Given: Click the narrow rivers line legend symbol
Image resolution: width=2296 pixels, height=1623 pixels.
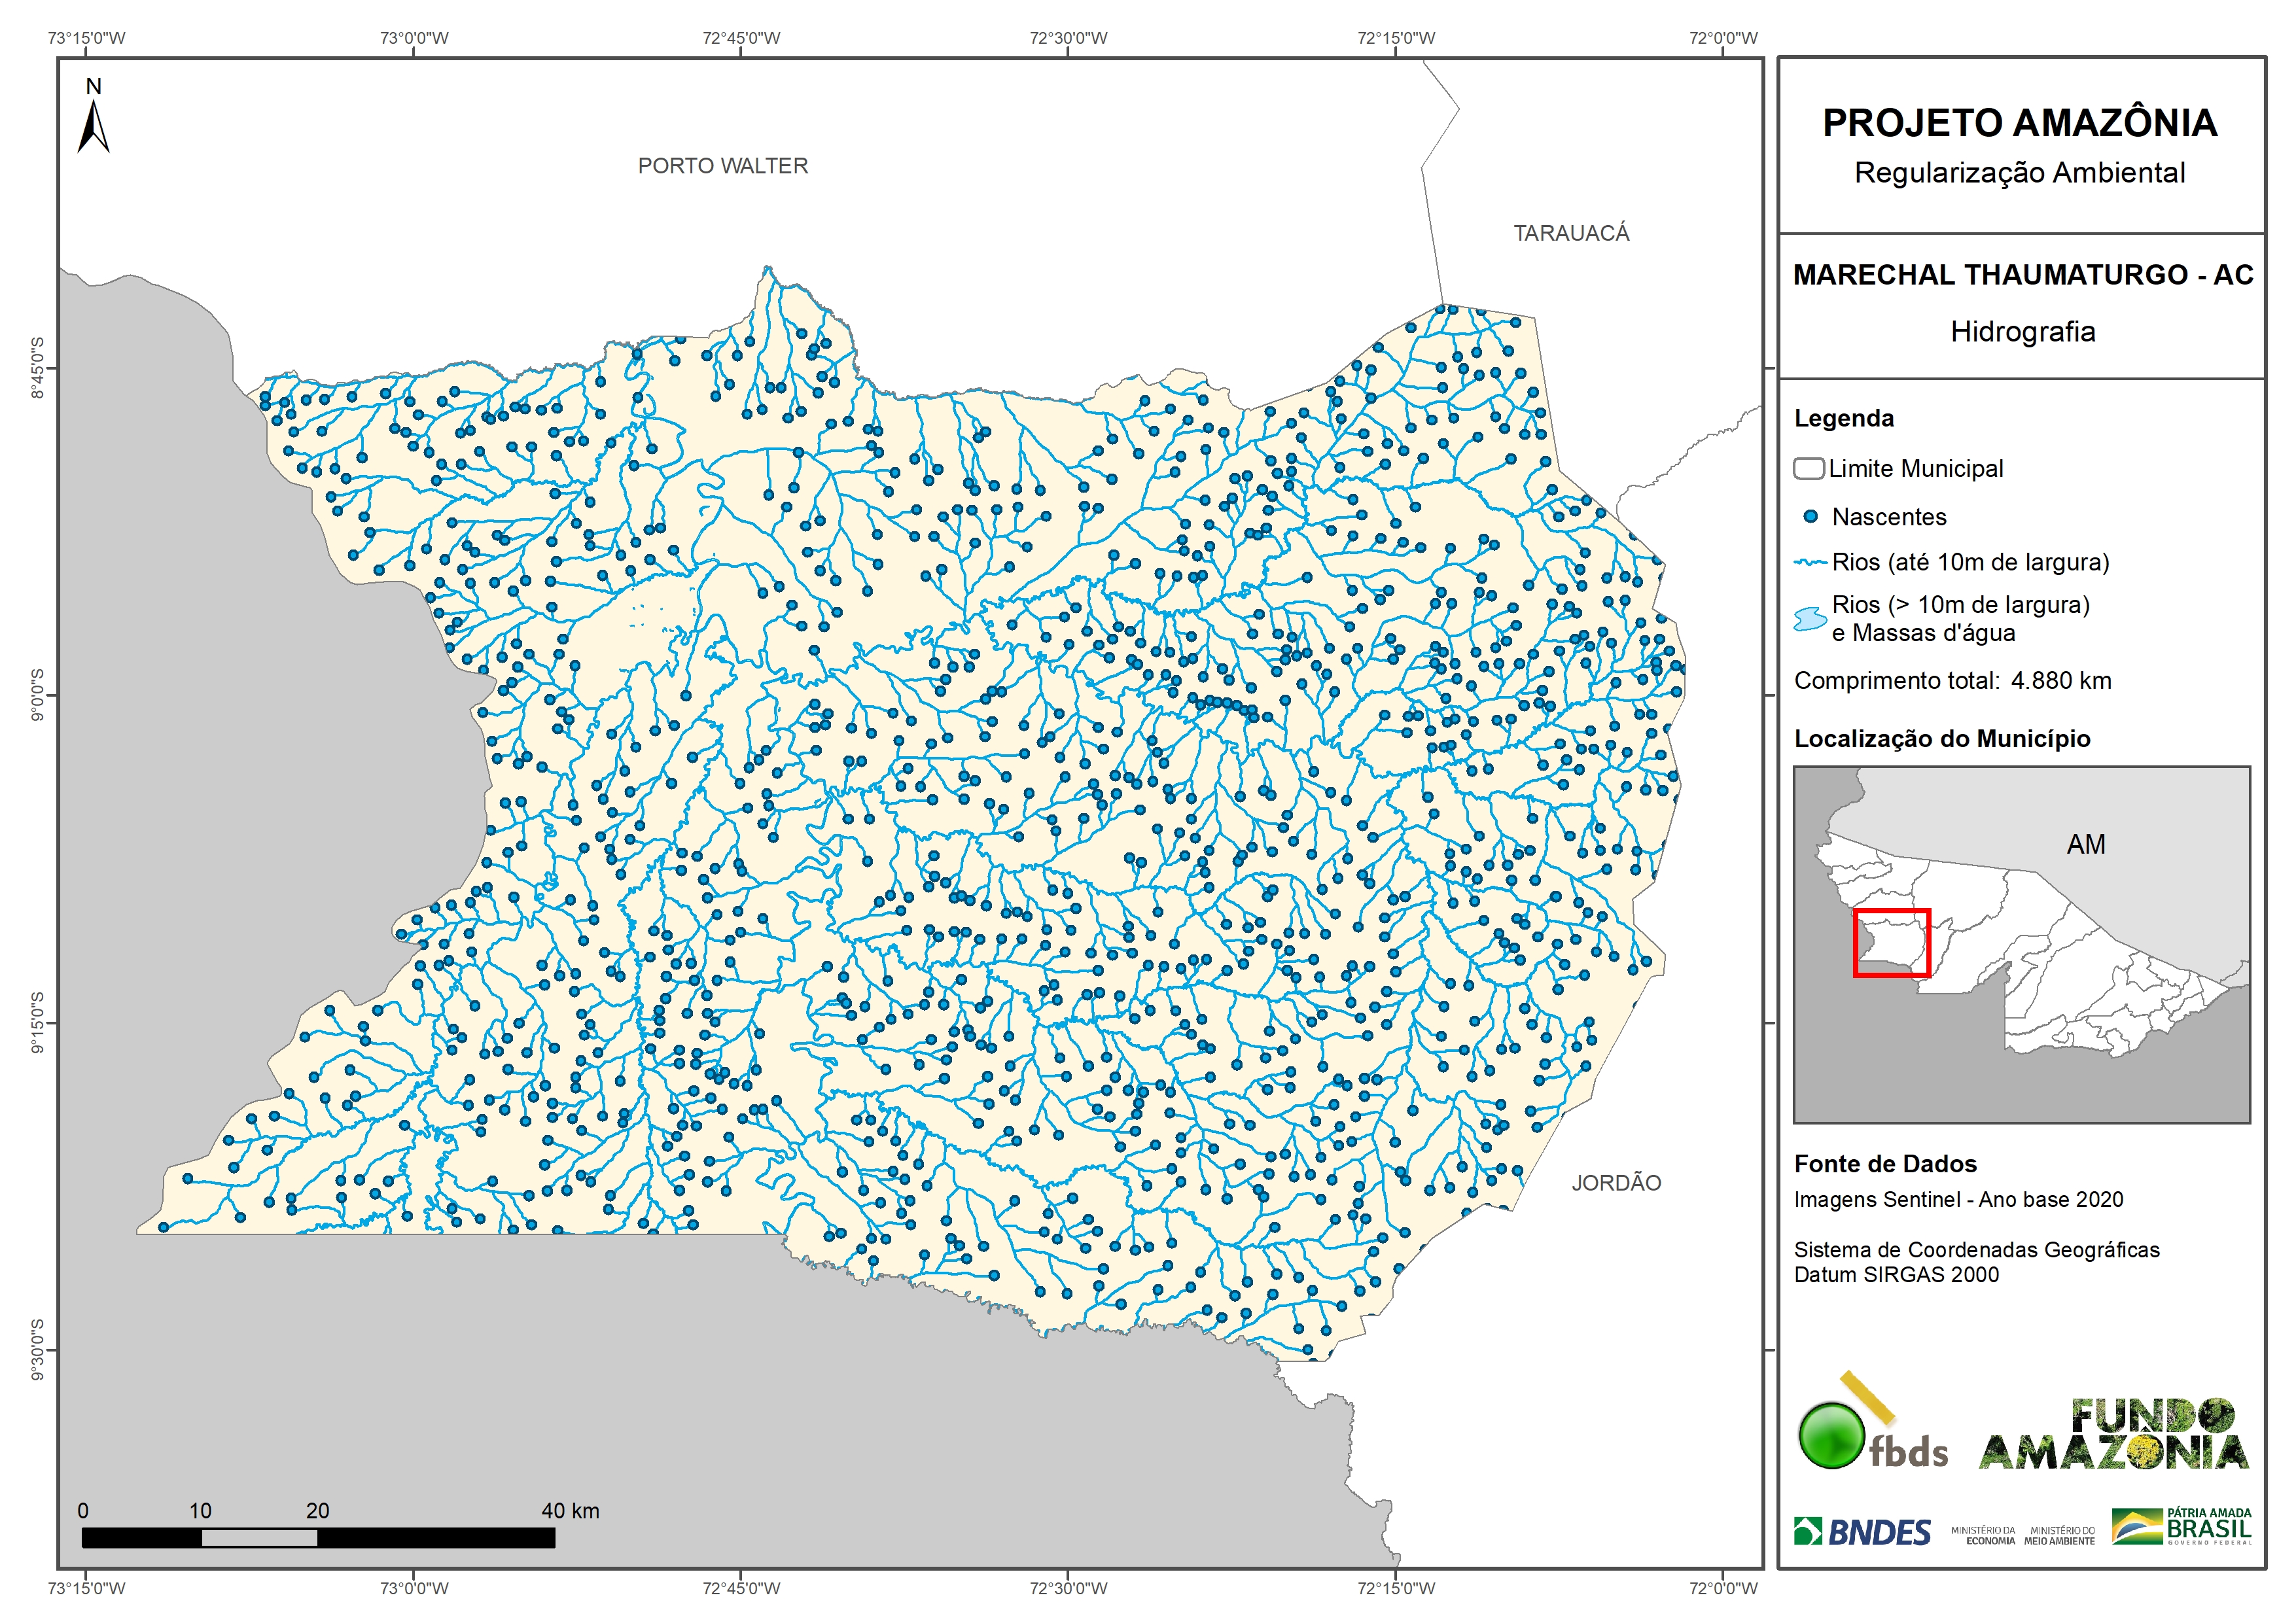Looking at the screenshot, I should (x=1810, y=563).
